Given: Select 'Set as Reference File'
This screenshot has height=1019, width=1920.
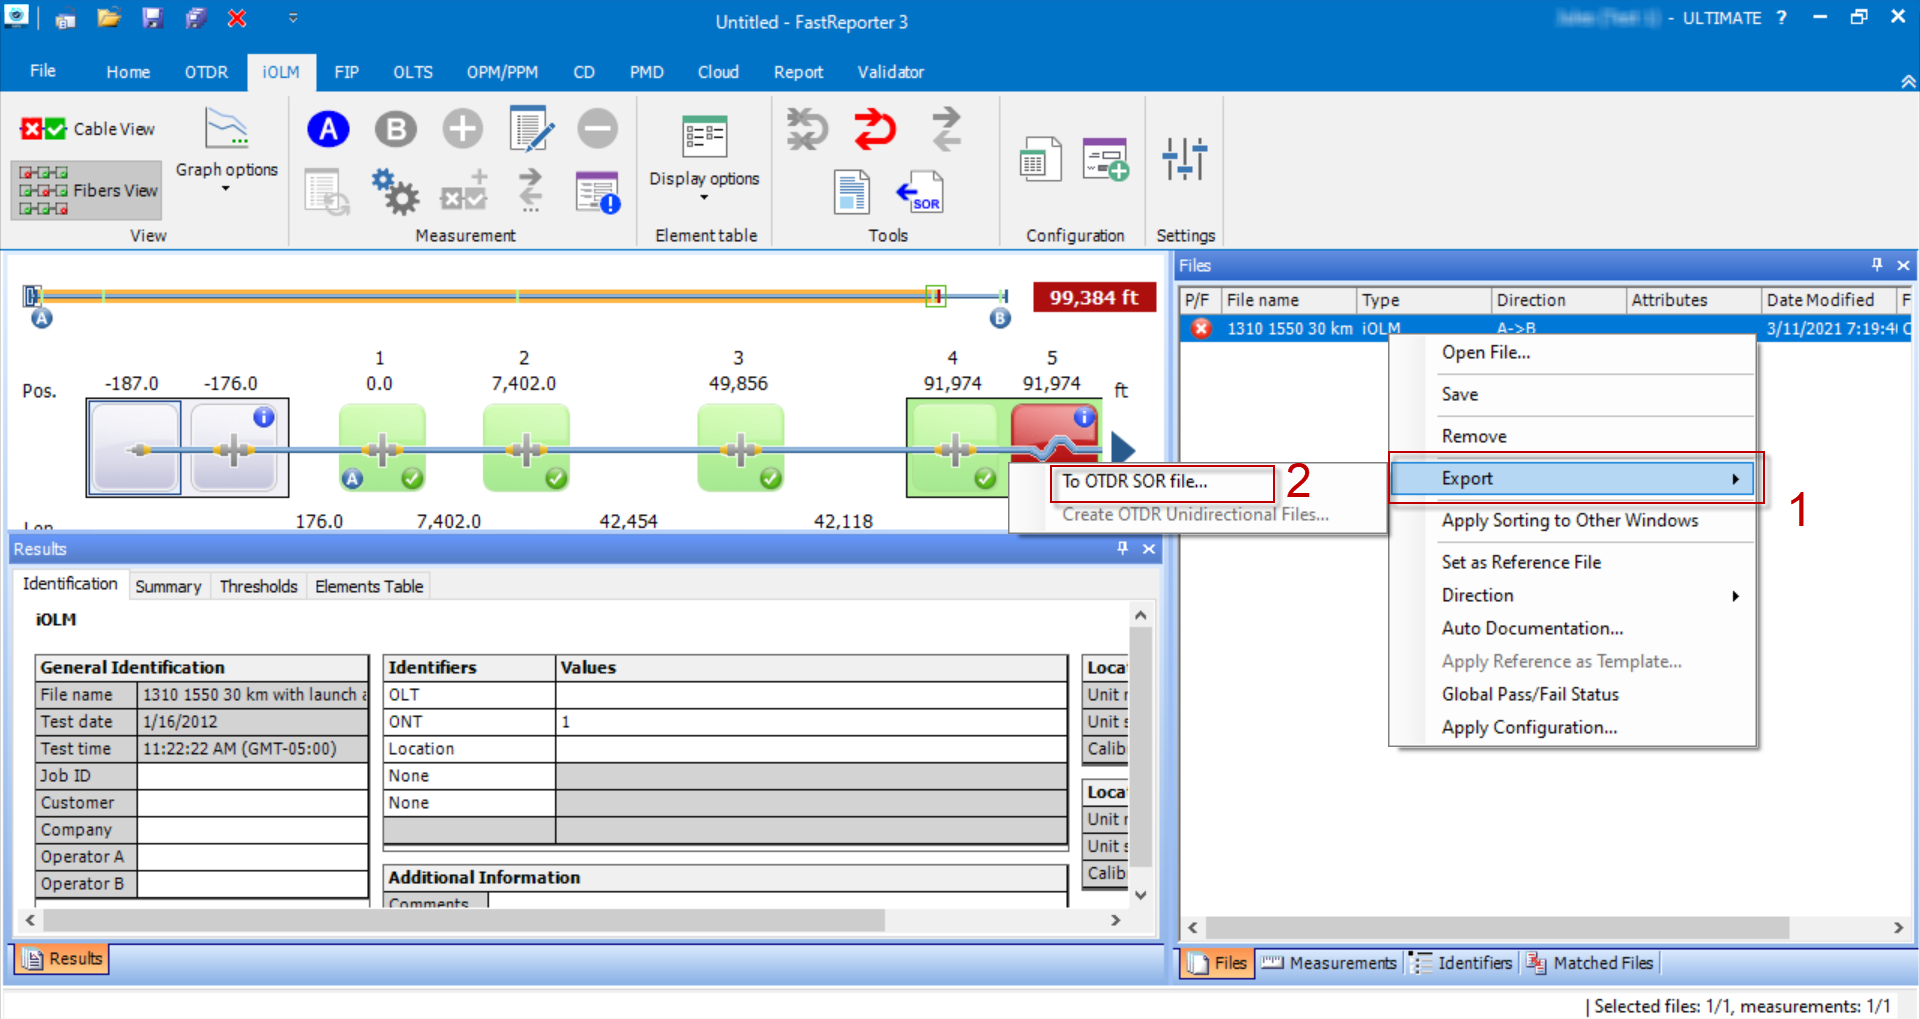Looking at the screenshot, I should 1520,562.
